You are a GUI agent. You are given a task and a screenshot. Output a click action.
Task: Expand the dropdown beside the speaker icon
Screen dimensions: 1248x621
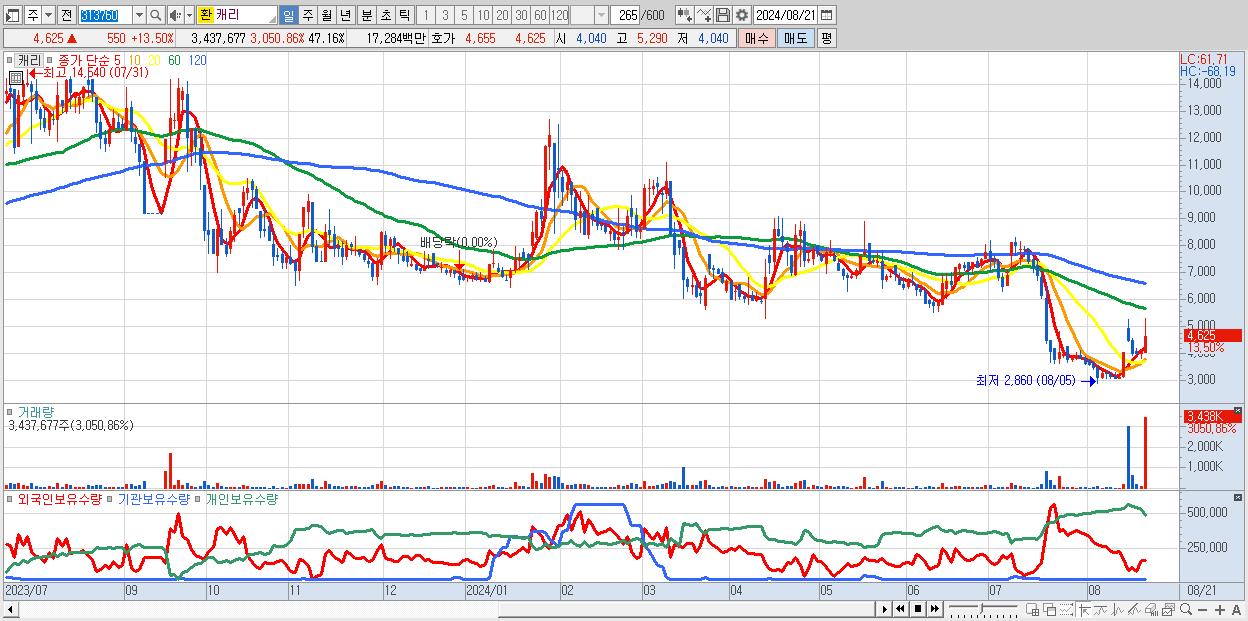(189, 15)
